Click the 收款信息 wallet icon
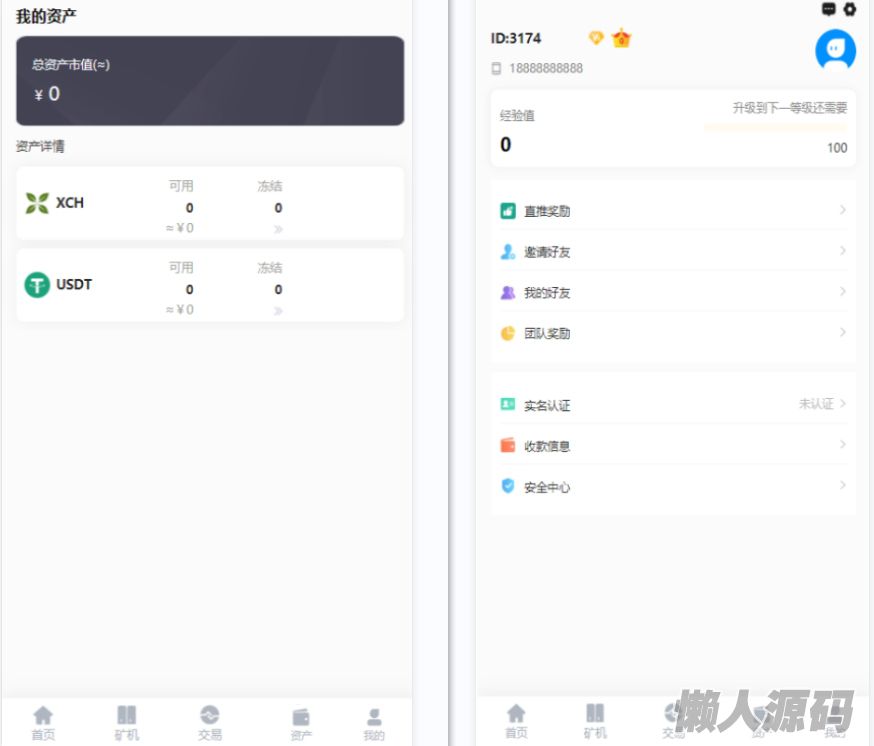The image size is (874, 746). (x=508, y=445)
